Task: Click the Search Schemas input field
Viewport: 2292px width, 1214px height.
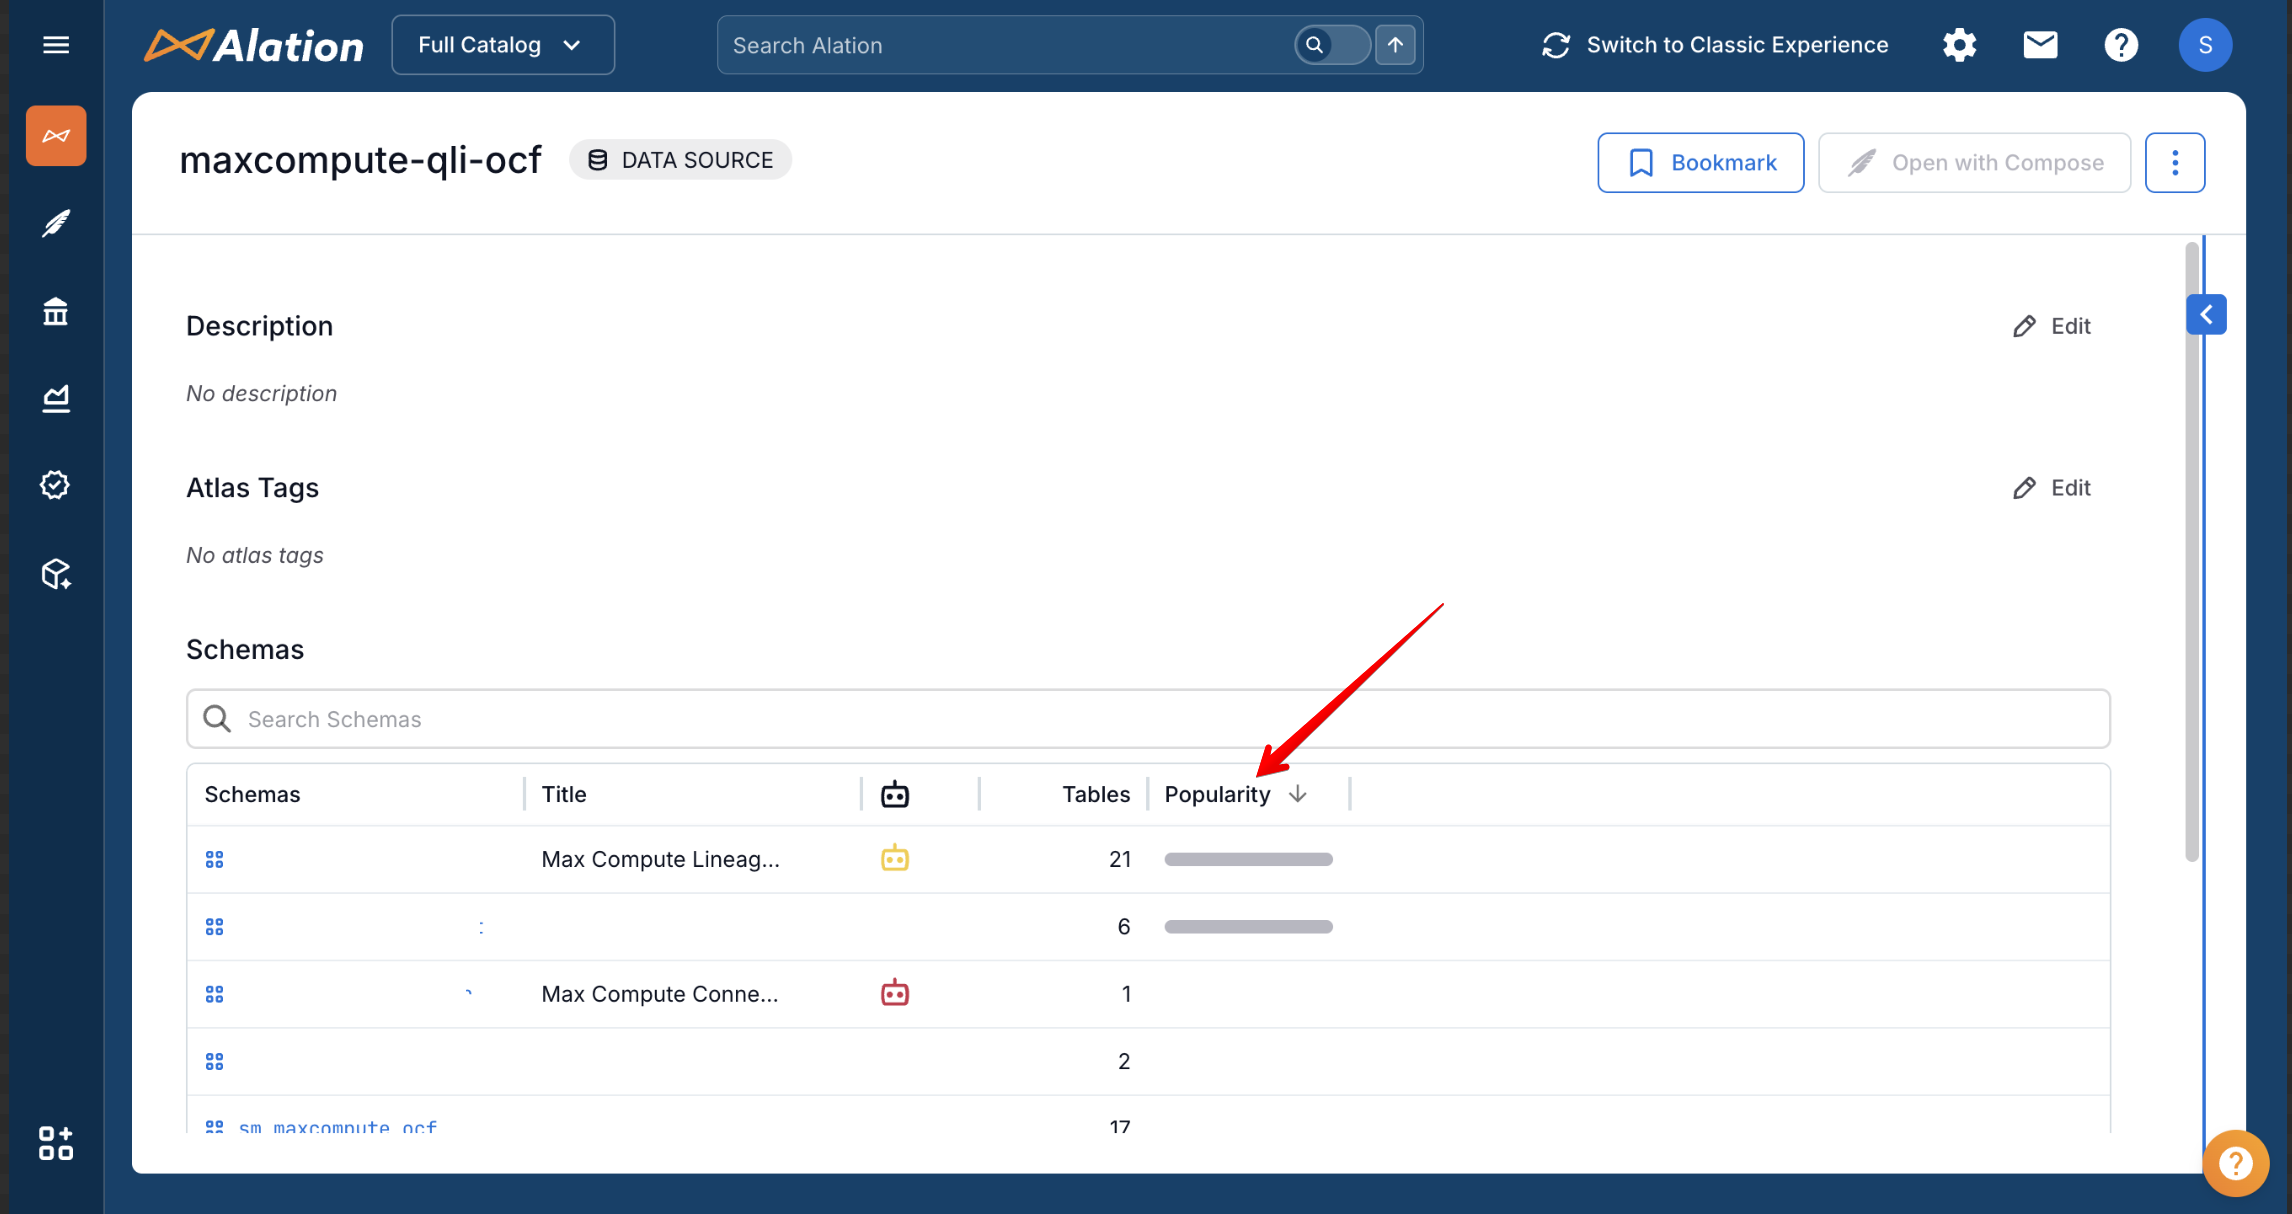Action: tap(1147, 719)
